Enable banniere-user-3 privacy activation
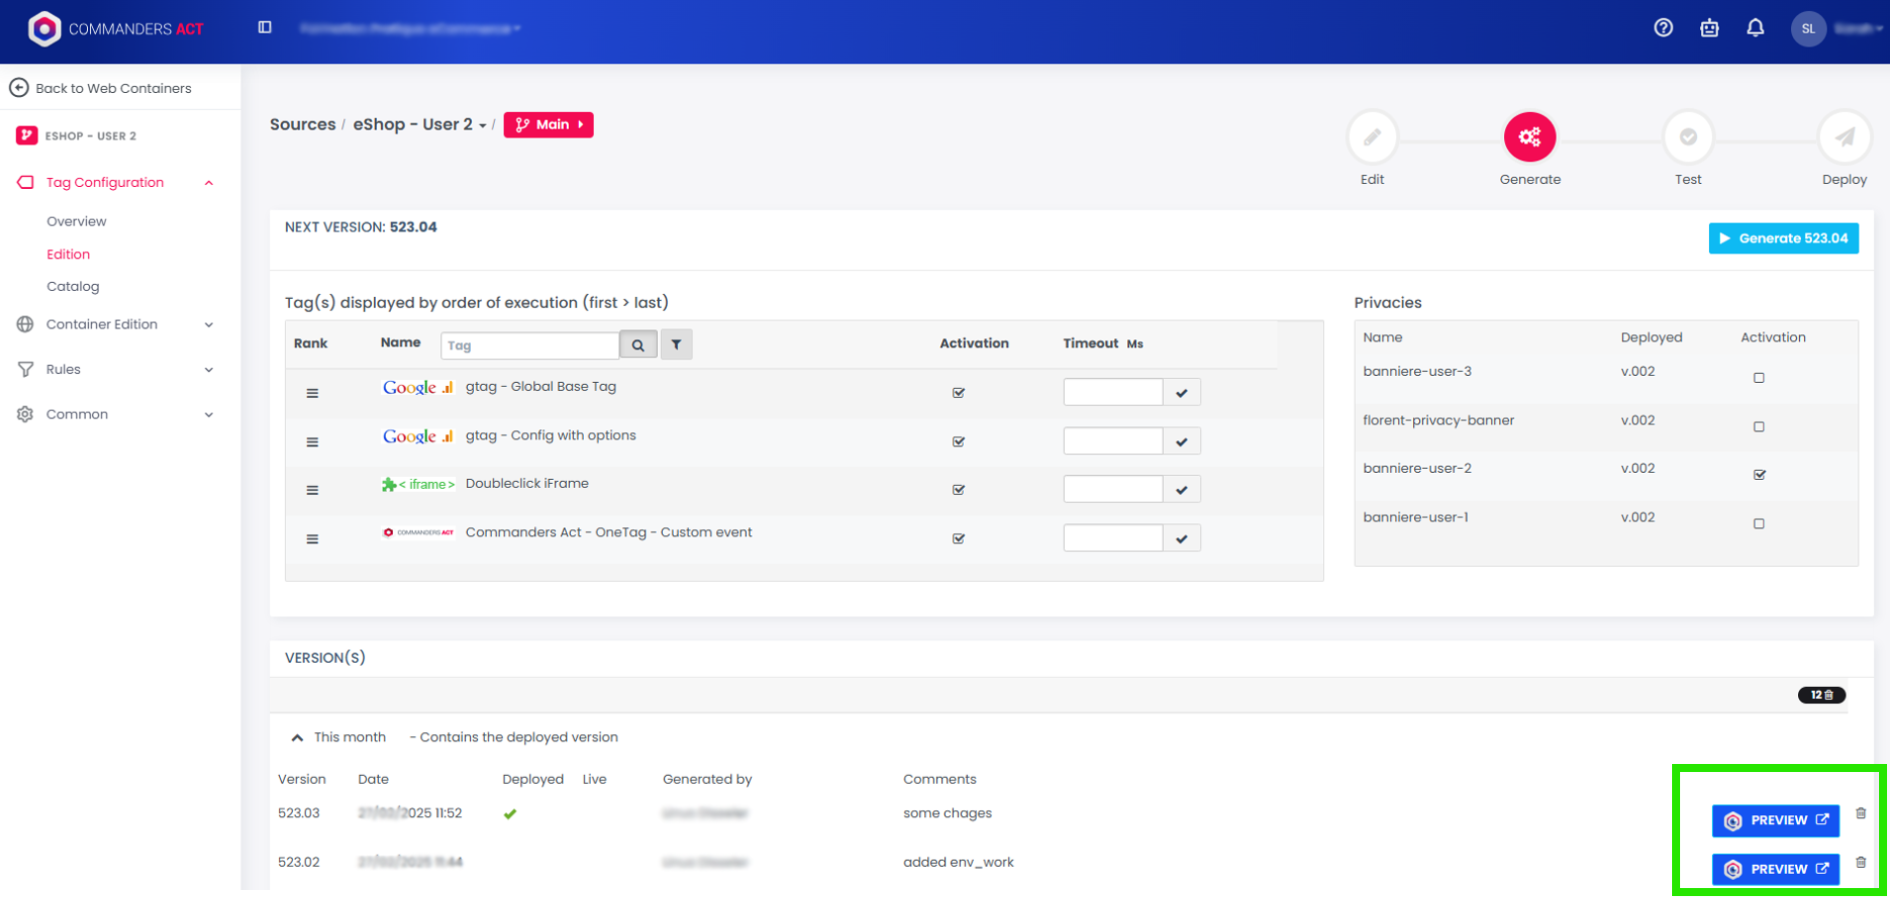 (1759, 378)
